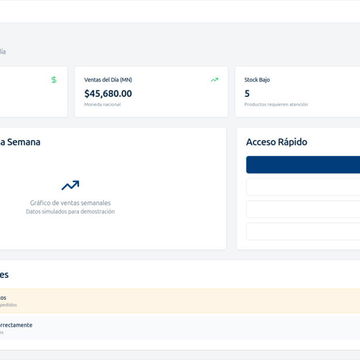Screen dimensions: 360x360
Task: Click the 'Moneda nacional' caption
Action: [x=102, y=104]
